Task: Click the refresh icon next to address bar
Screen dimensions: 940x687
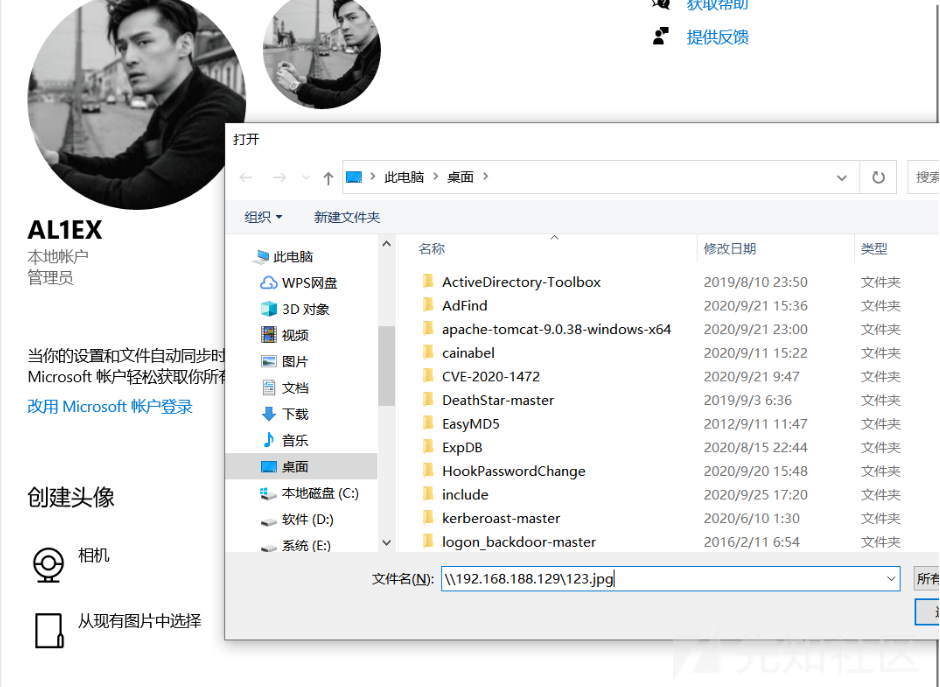Action: coord(878,176)
